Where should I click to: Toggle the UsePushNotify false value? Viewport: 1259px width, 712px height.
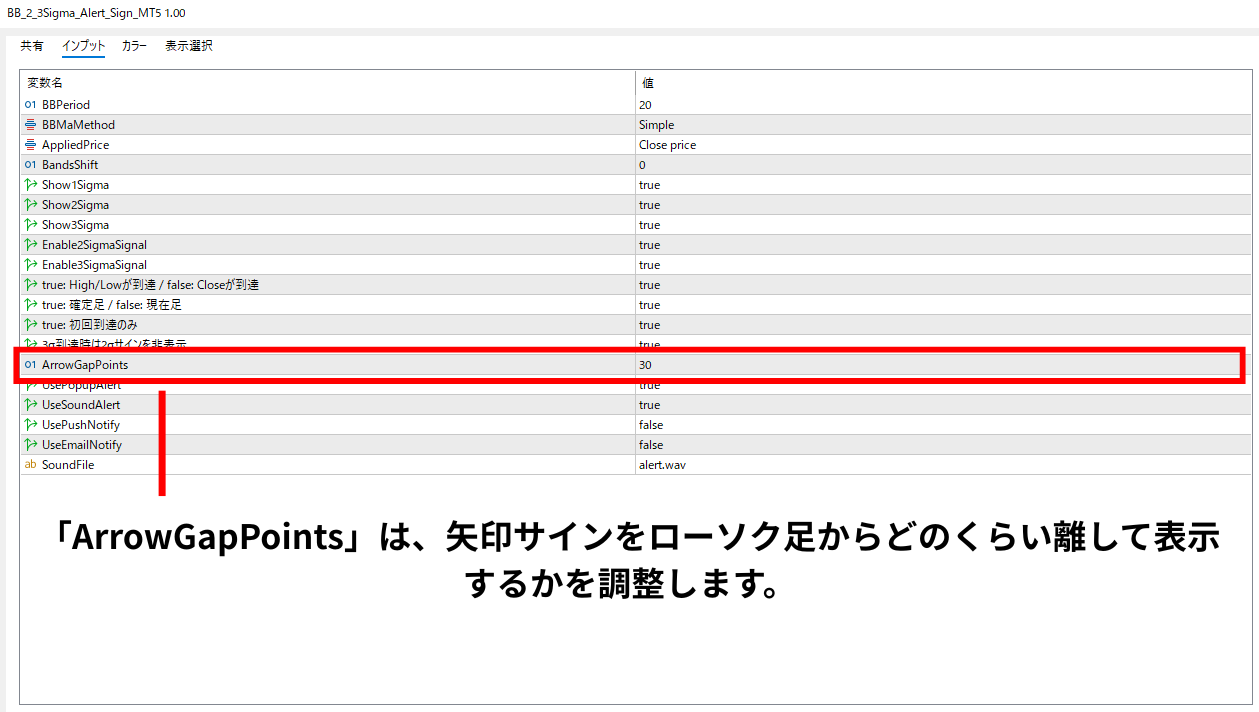(x=943, y=425)
